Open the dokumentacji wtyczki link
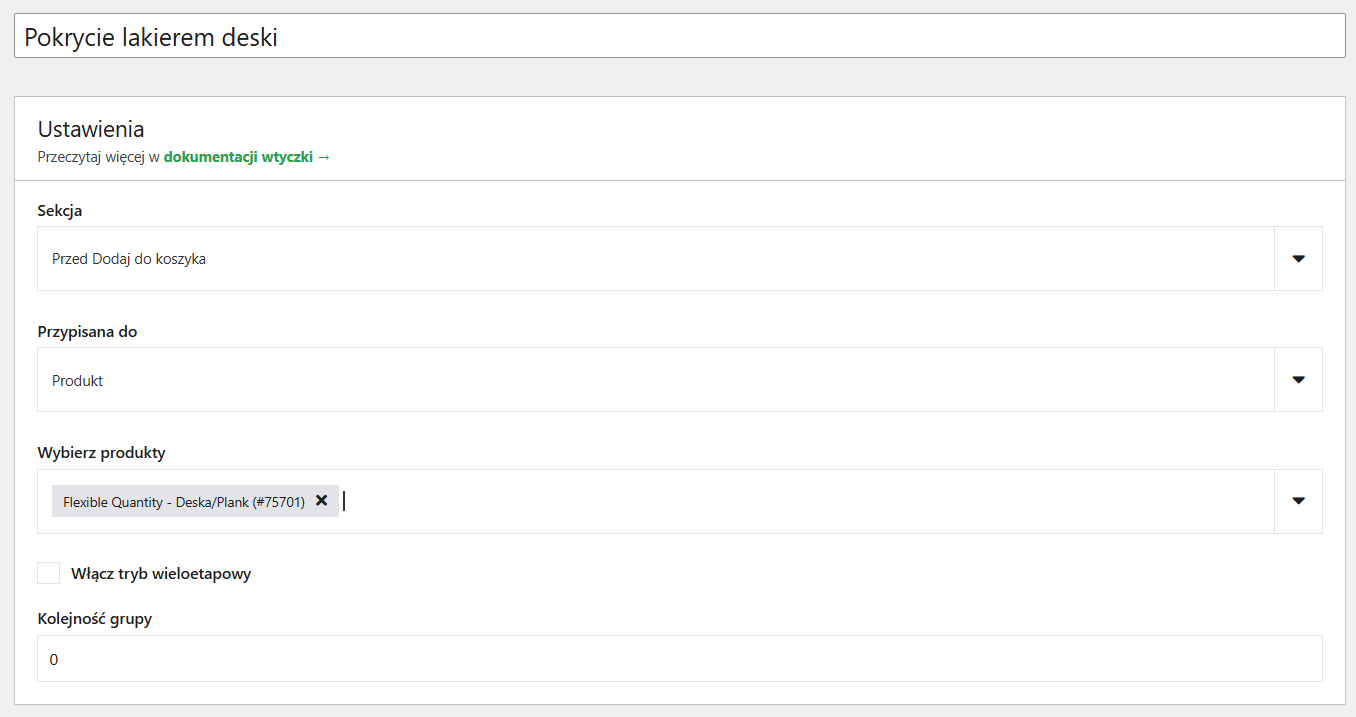Screen dimensions: 1356x717 coord(238,157)
